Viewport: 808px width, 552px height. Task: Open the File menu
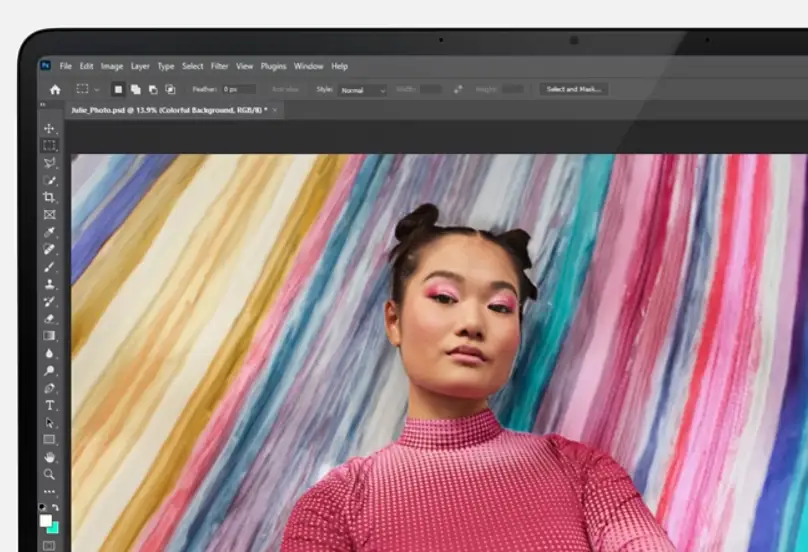(x=65, y=66)
